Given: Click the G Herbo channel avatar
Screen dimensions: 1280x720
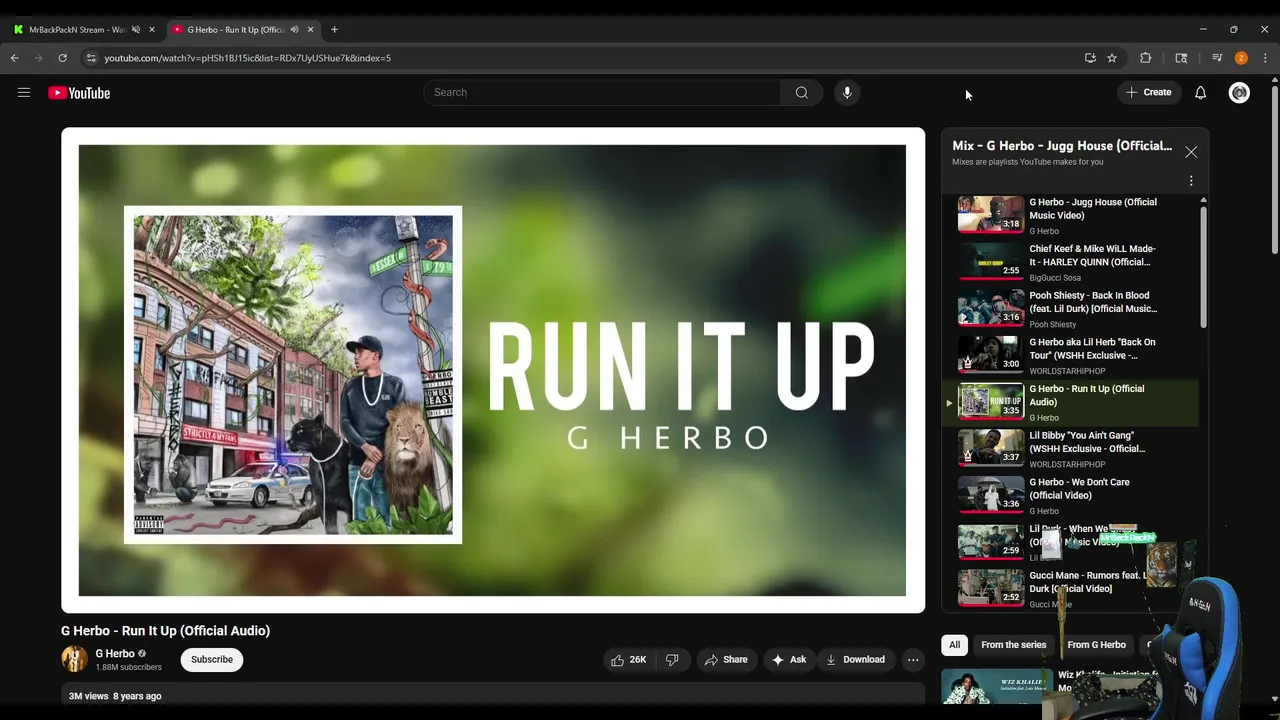Looking at the screenshot, I should [74, 659].
